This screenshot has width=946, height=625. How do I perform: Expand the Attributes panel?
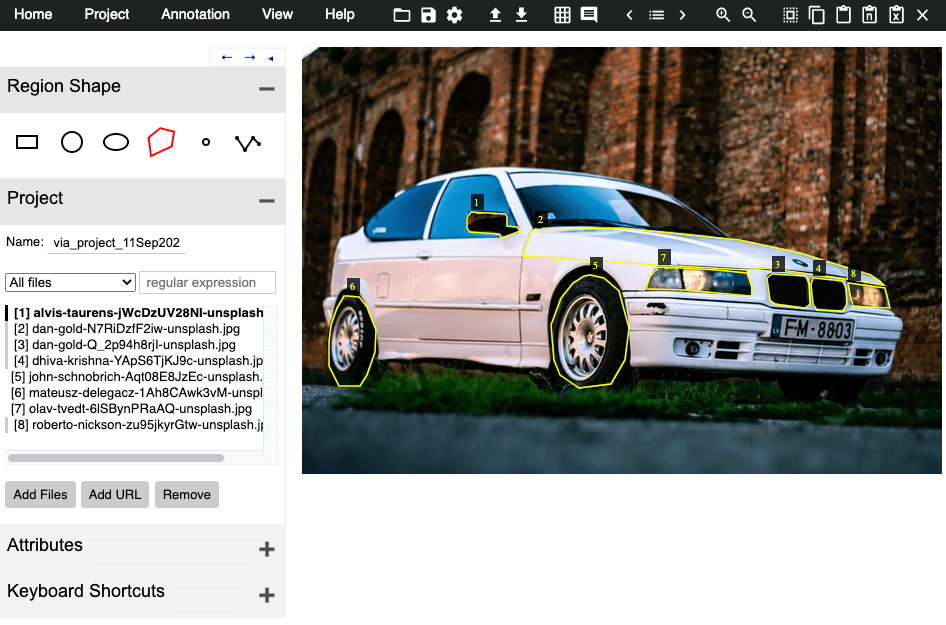[267, 549]
